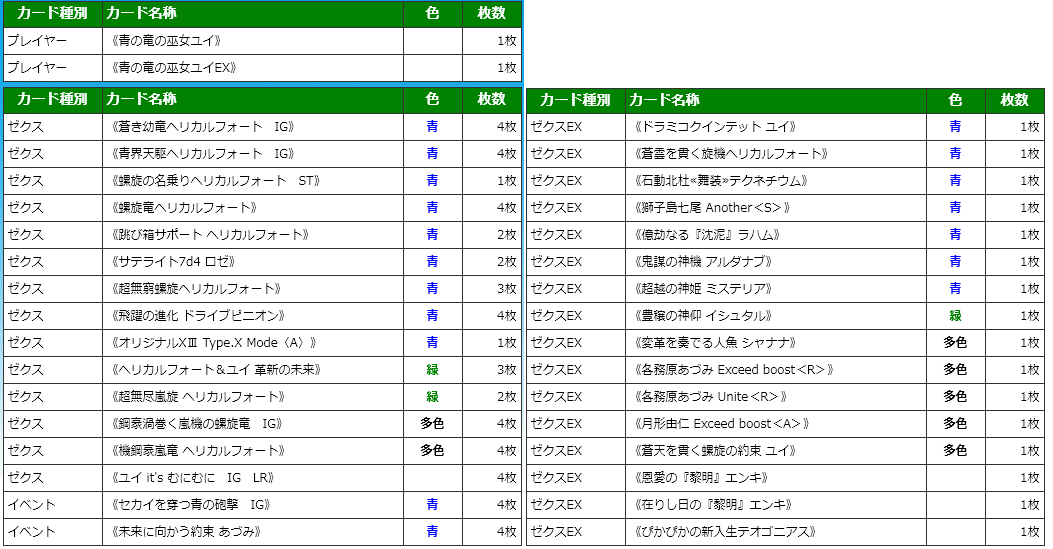Viewport: 1053px width, 549px height.
Task: Select 《蒼雲を貫く旋機ヘリカルフォート》 card name
Action: (x=731, y=154)
